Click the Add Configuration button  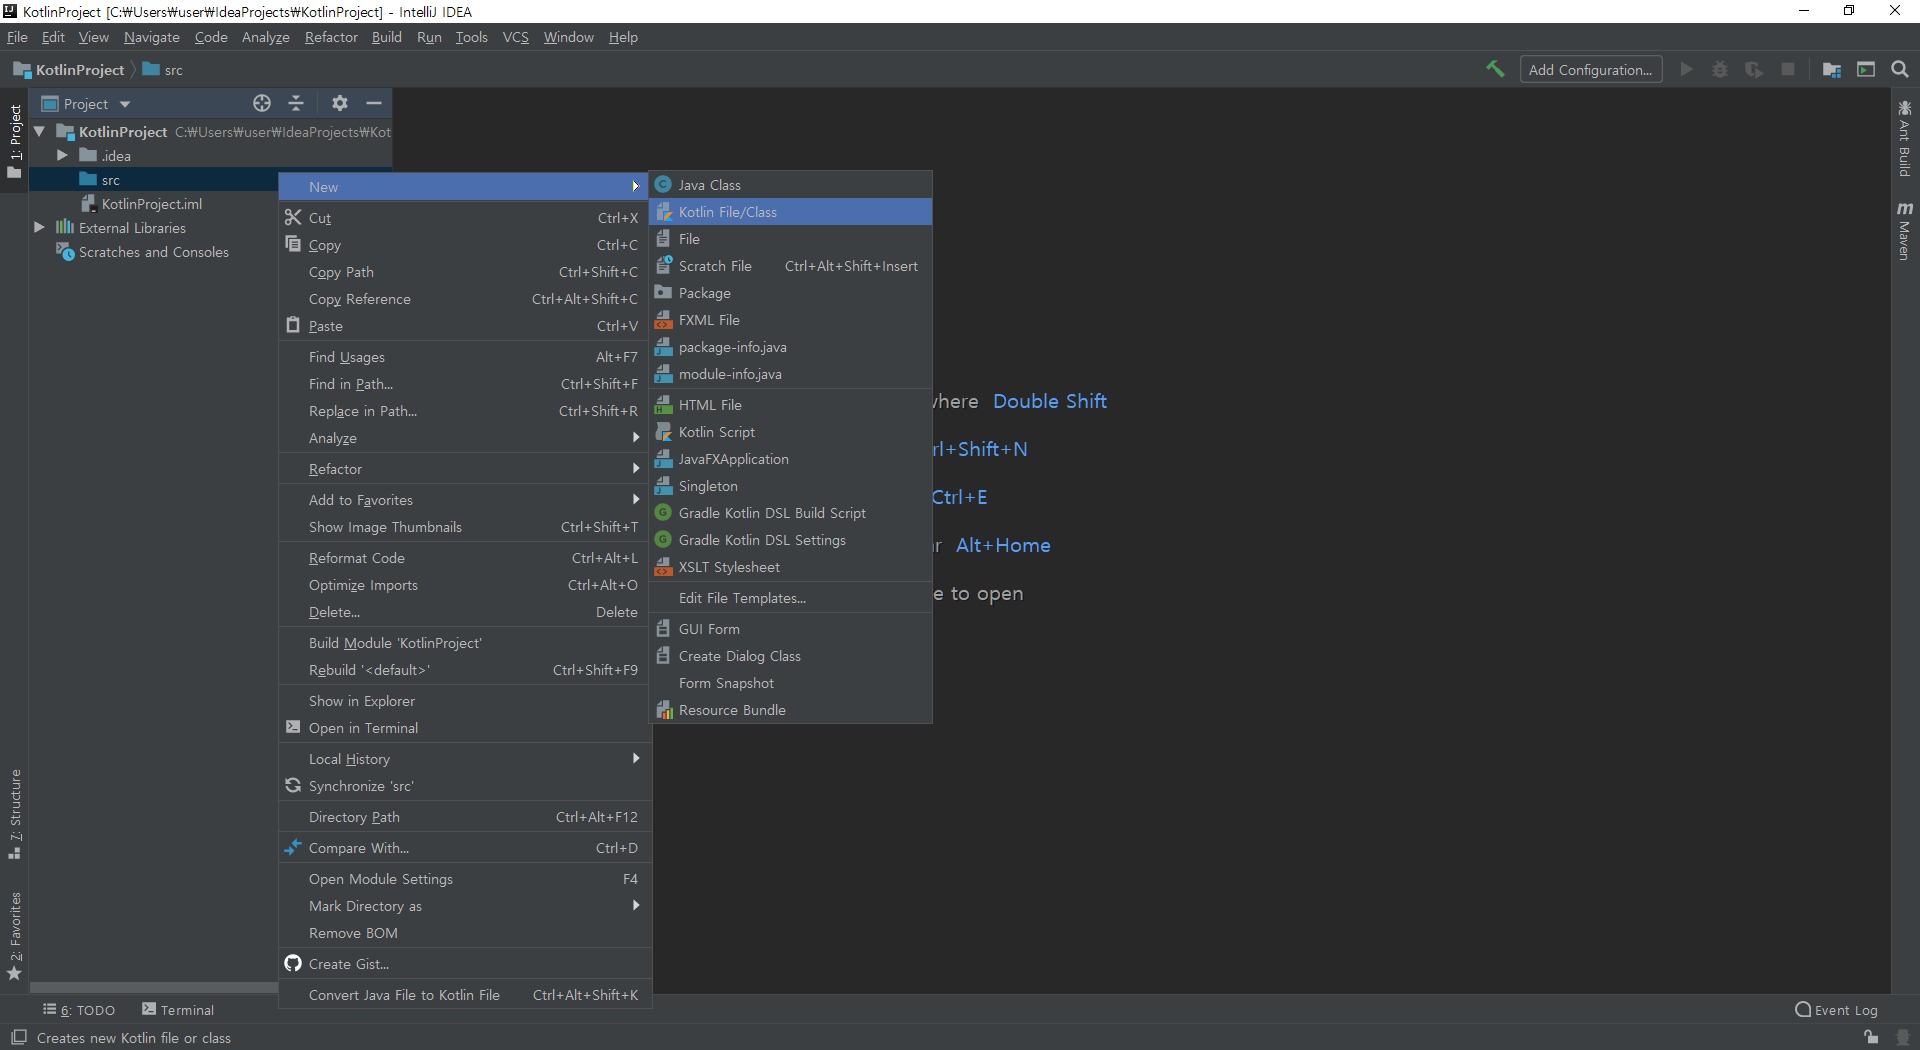click(1591, 70)
